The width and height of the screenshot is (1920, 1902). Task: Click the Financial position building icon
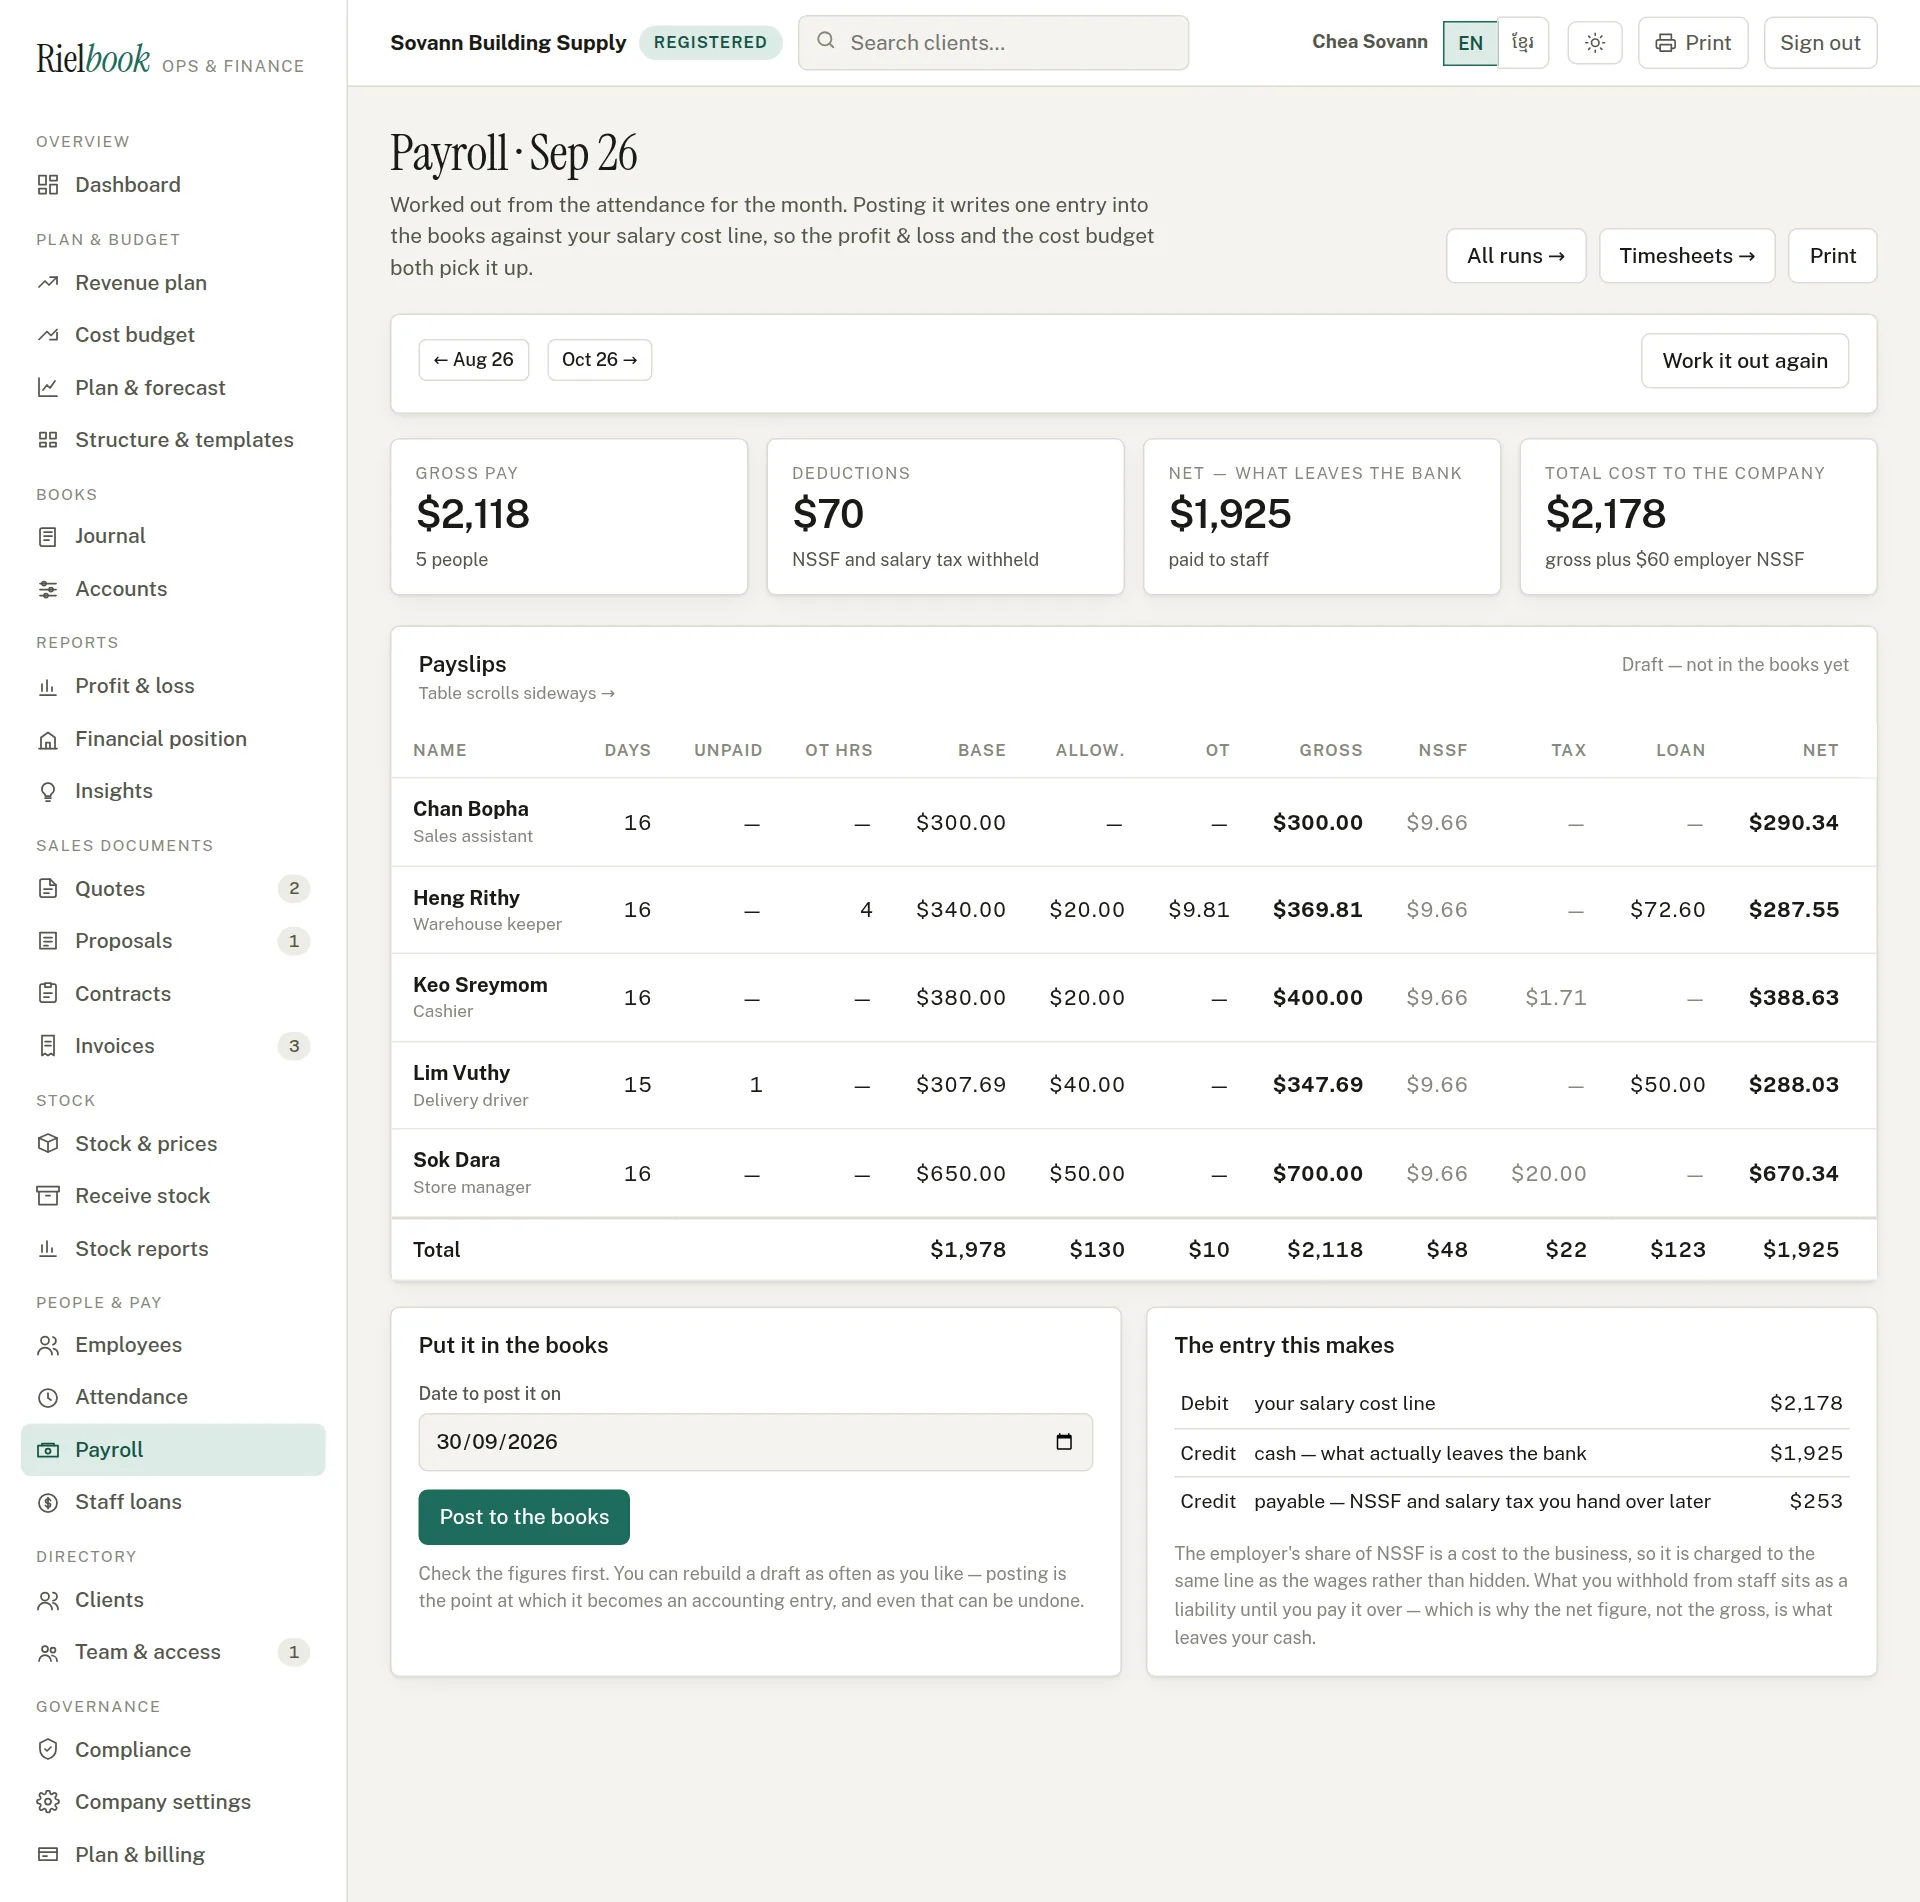(48, 739)
